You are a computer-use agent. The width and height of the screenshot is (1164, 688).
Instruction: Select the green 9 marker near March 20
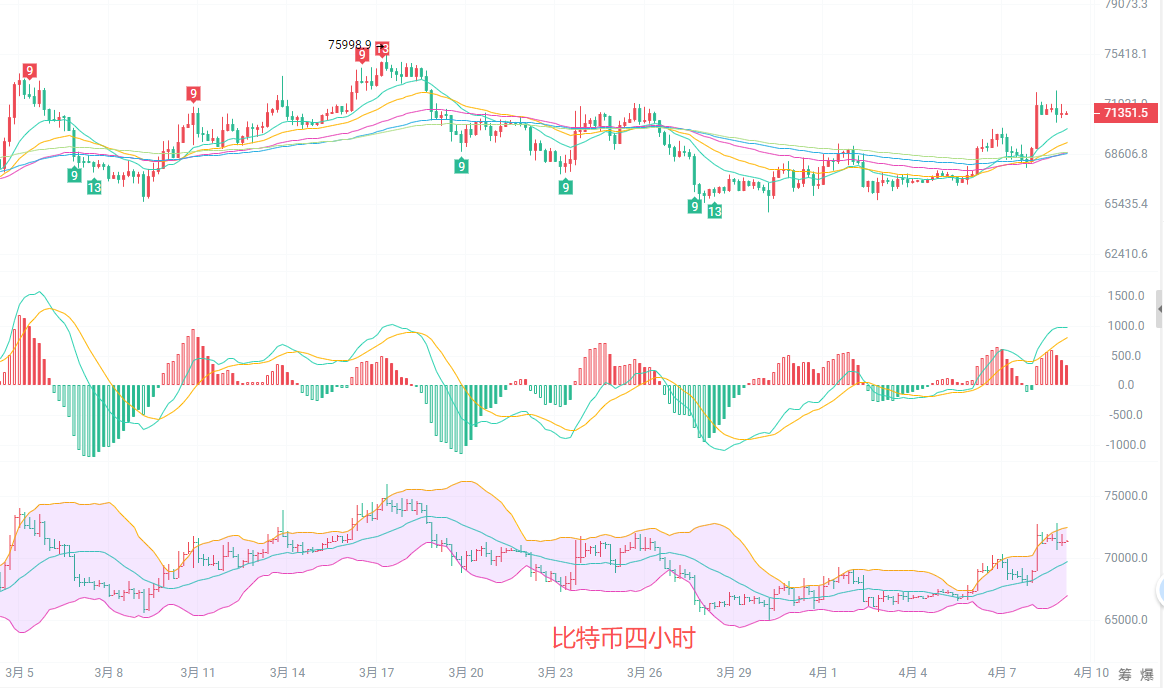tap(461, 166)
